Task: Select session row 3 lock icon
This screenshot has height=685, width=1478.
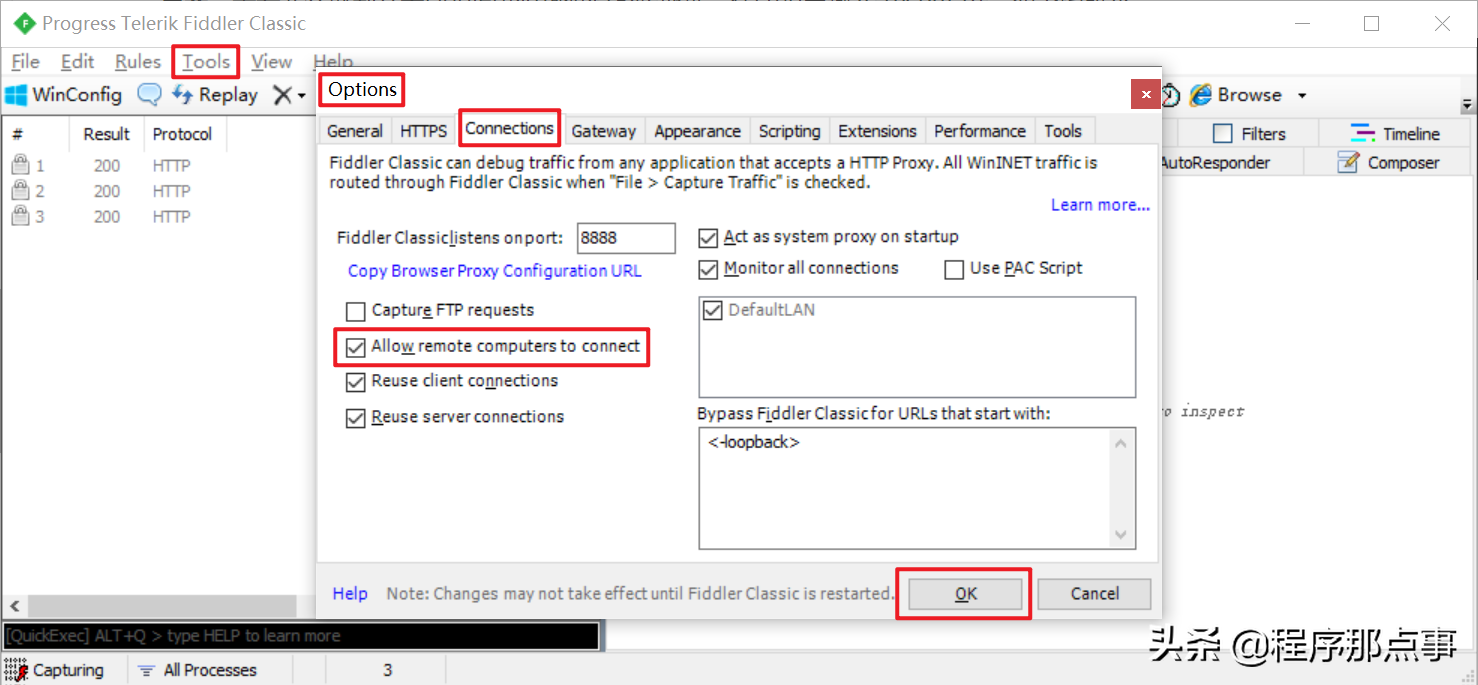Action: pyautogui.click(x=20, y=216)
